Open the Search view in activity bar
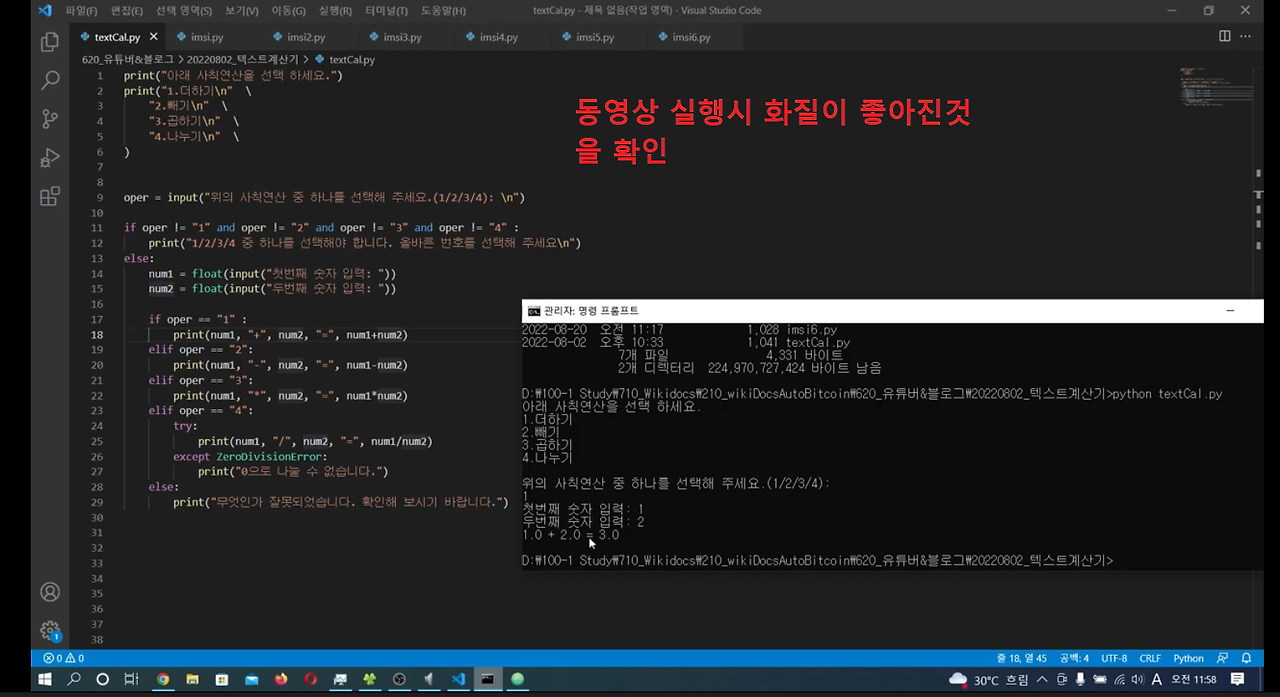 (49, 81)
